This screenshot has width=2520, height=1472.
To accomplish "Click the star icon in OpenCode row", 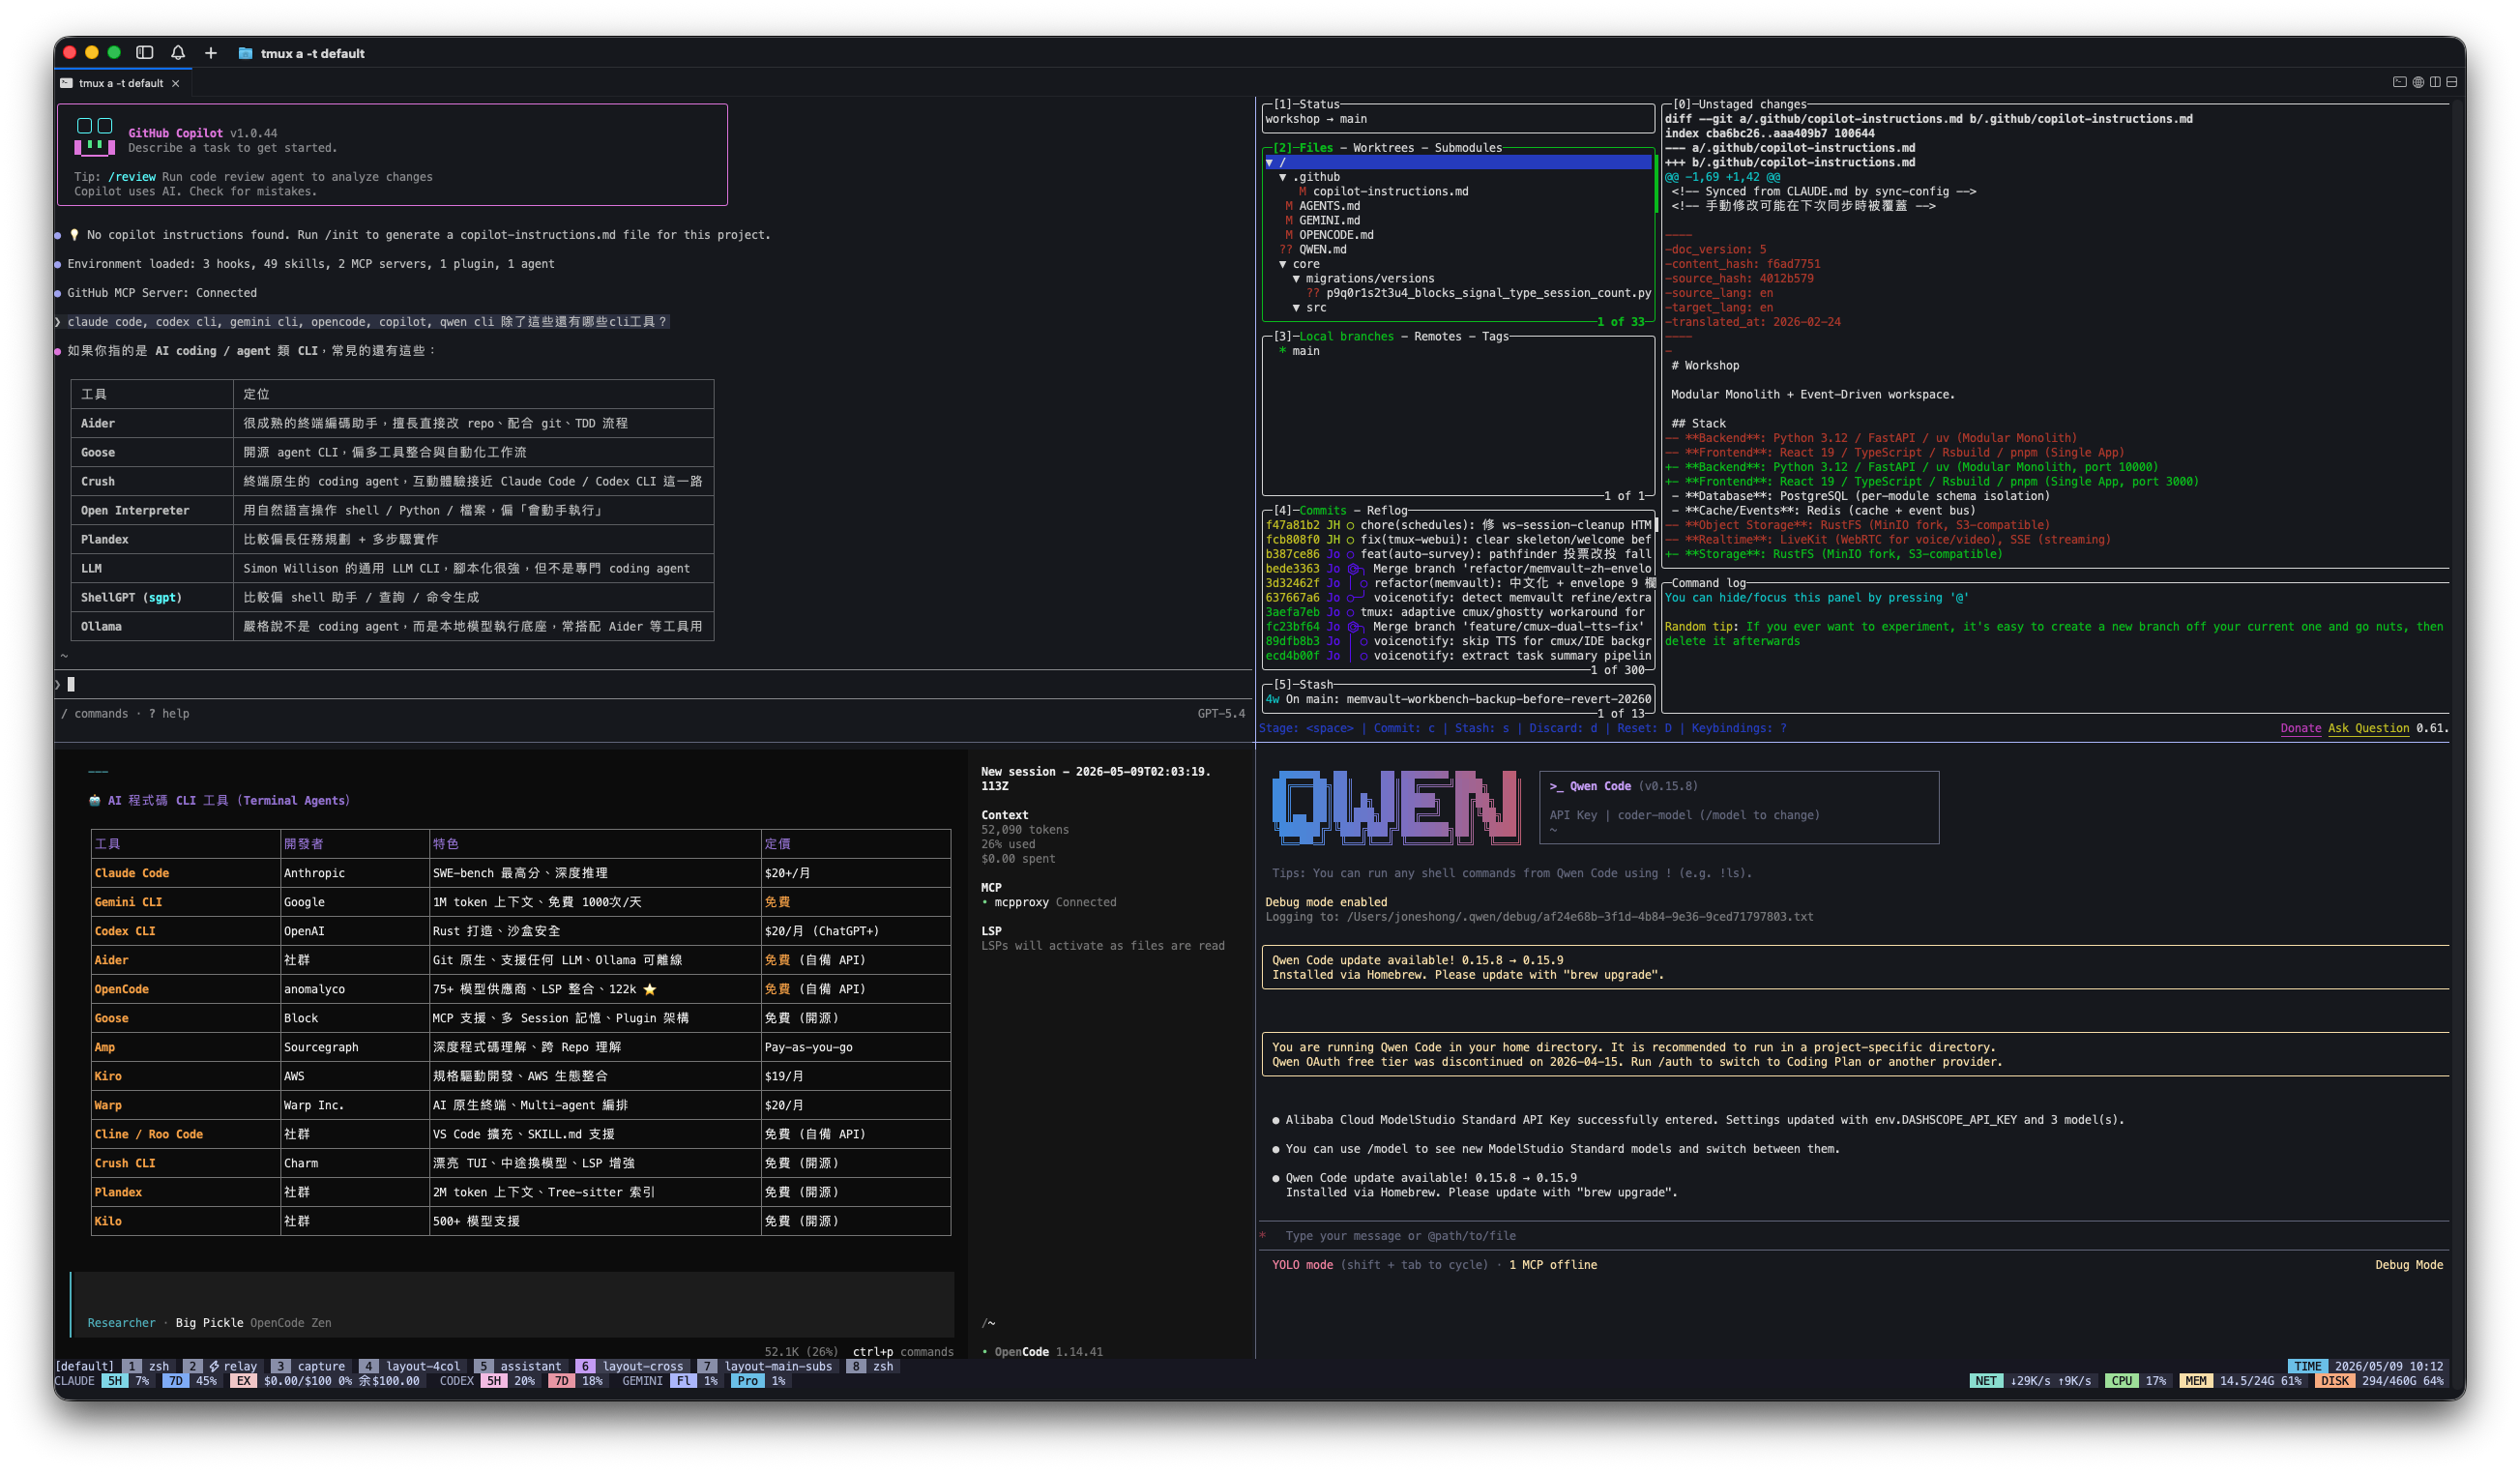I will 650,989.
